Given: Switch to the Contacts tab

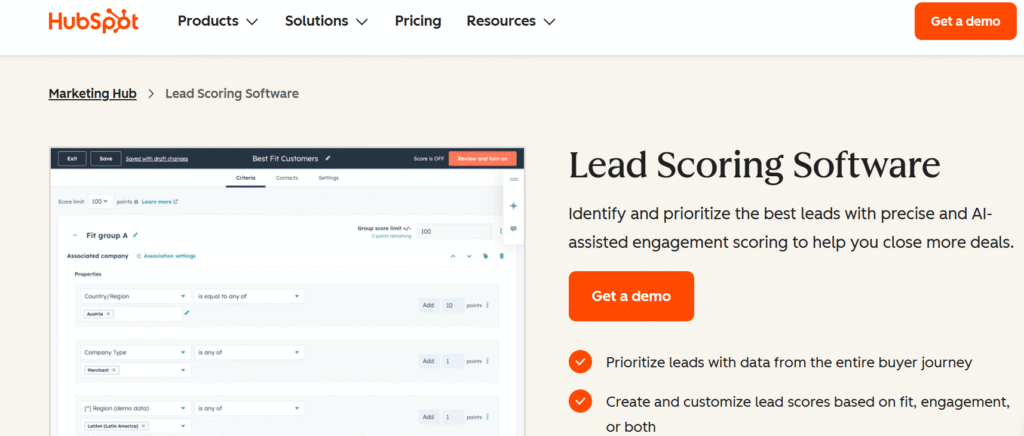Looking at the screenshot, I should click(287, 178).
